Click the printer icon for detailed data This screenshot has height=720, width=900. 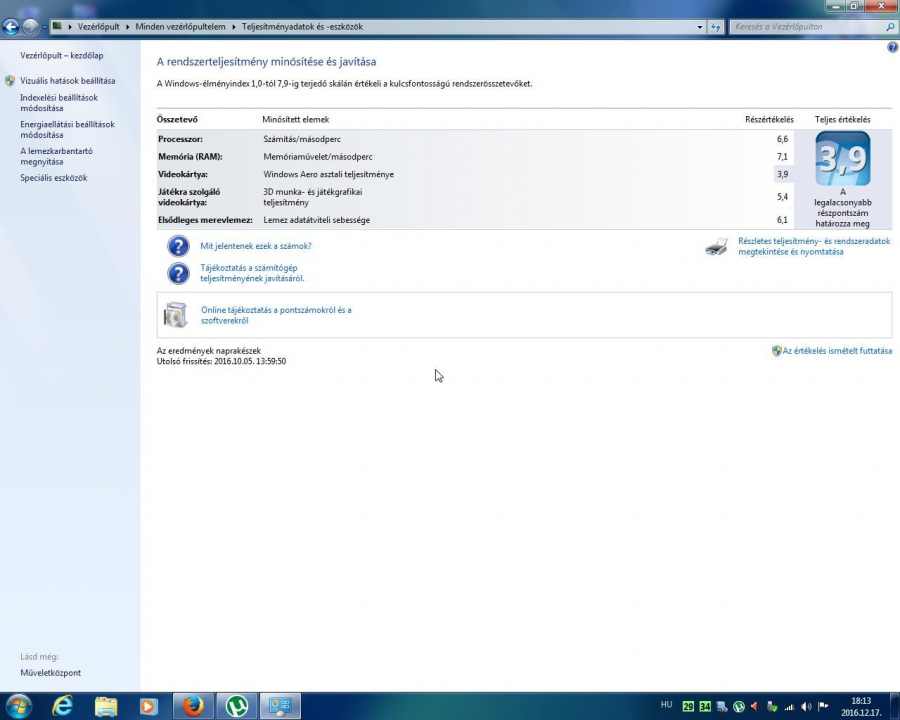716,246
